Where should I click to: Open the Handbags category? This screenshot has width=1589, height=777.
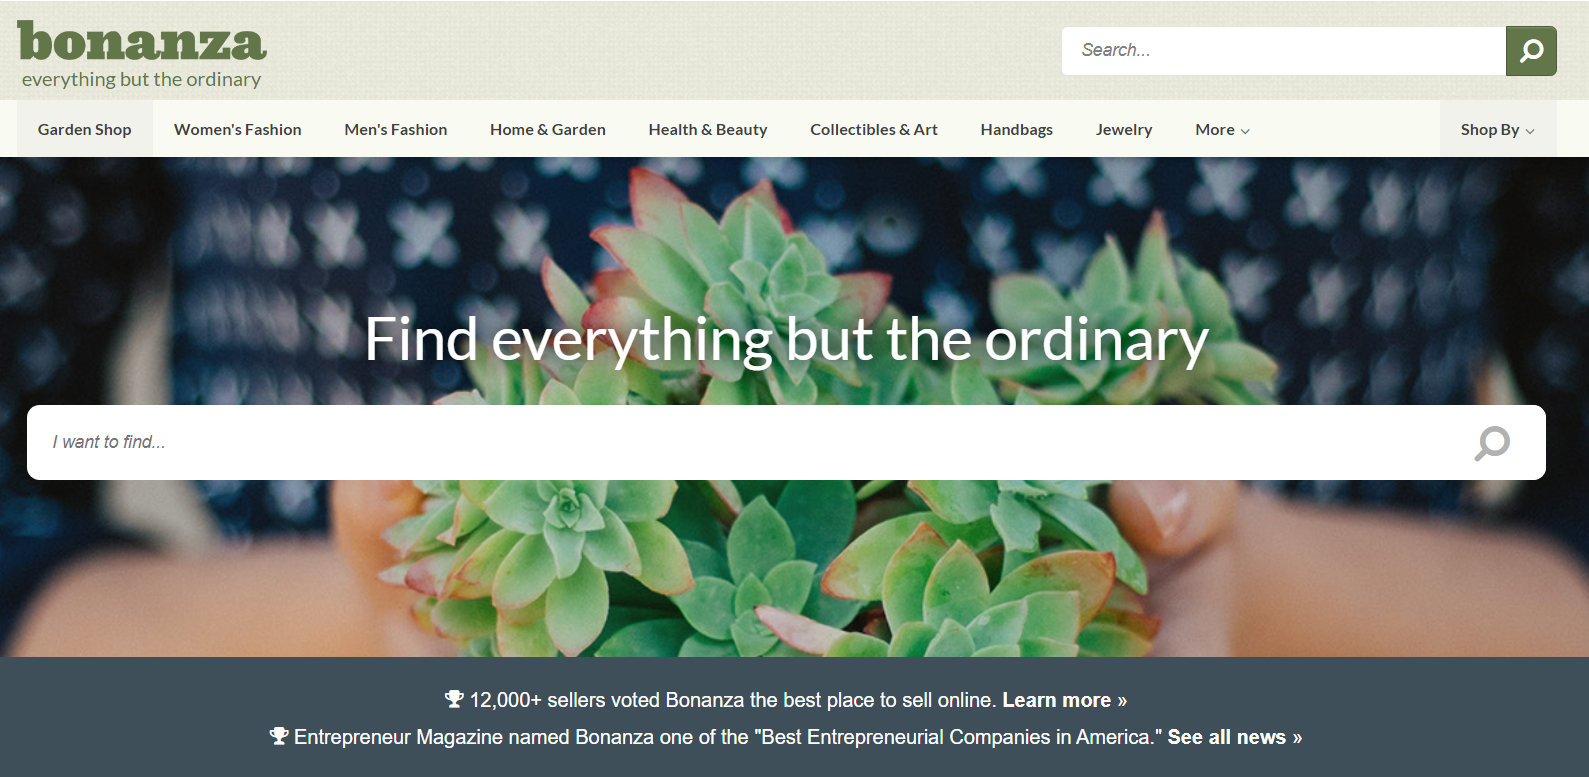point(1016,129)
